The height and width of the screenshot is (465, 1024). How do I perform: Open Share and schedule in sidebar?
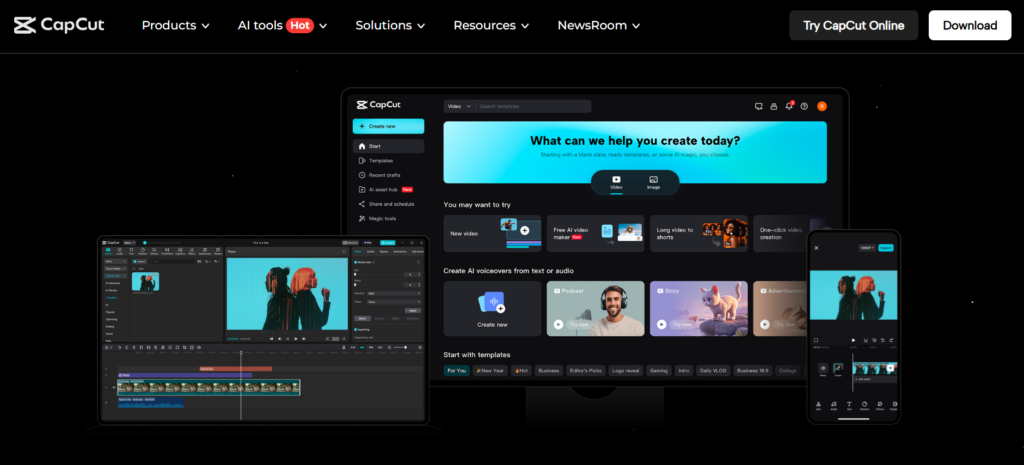pyautogui.click(x=389, y=204)
